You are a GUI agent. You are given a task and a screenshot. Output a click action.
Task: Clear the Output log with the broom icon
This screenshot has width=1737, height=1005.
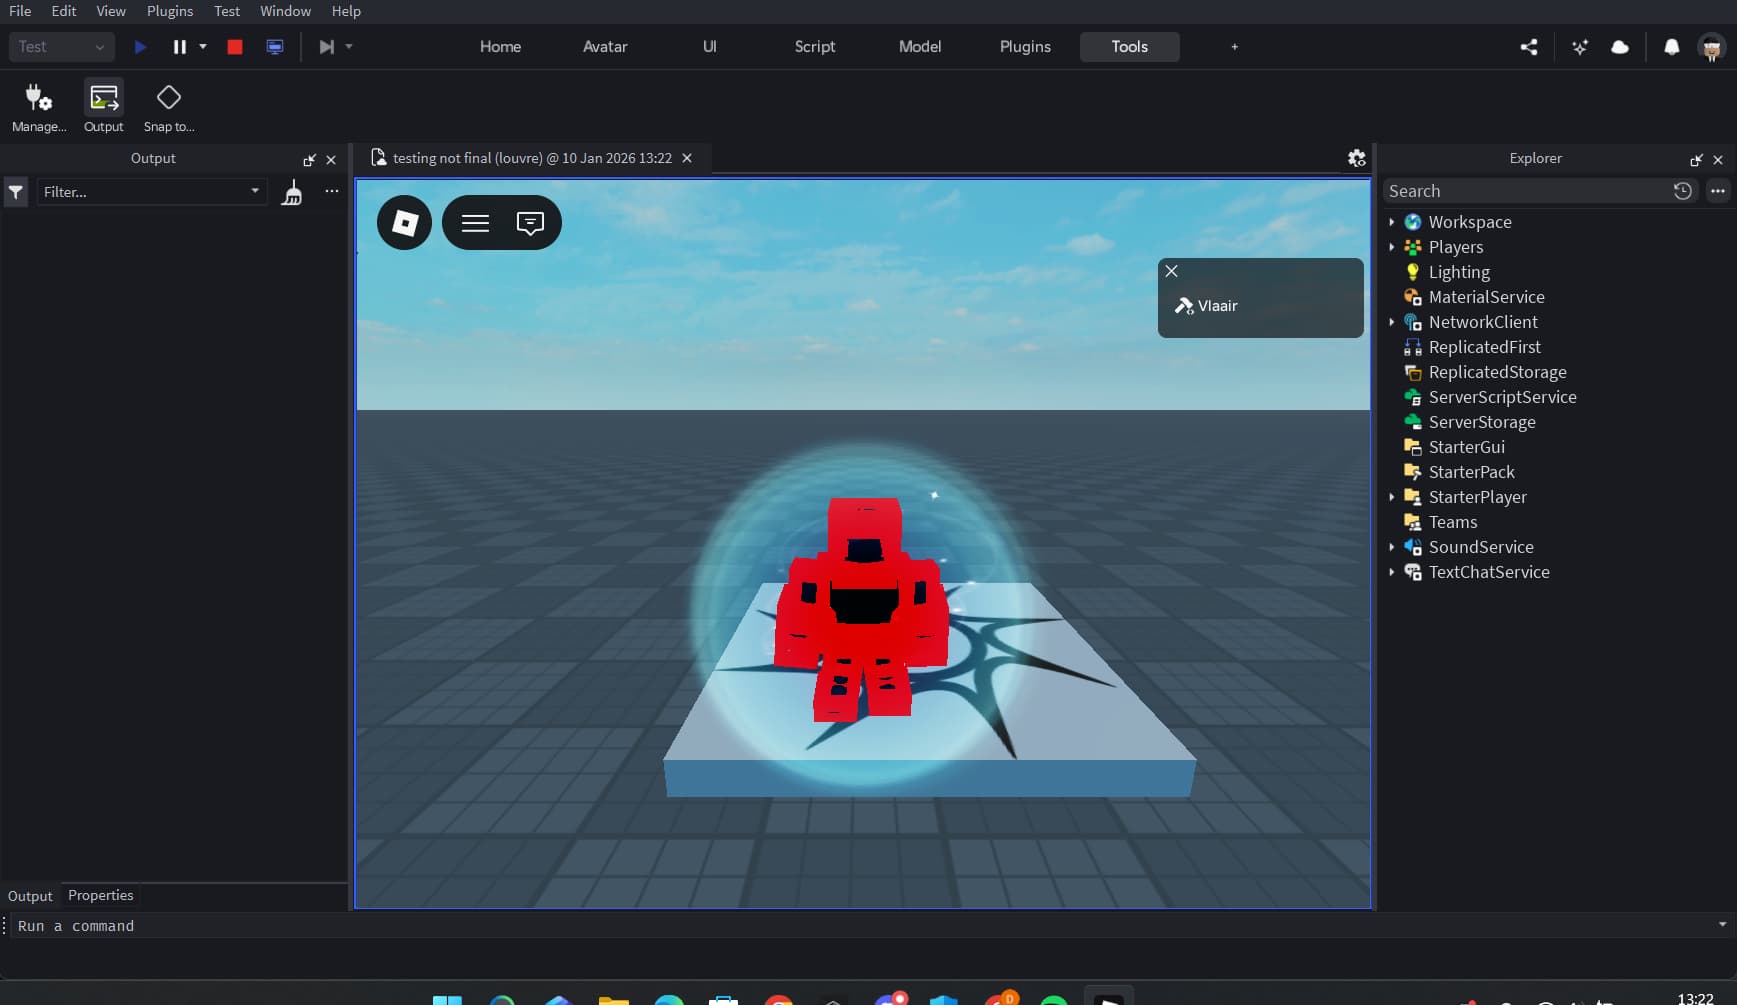pyautogui.click(x=291, y=192)
